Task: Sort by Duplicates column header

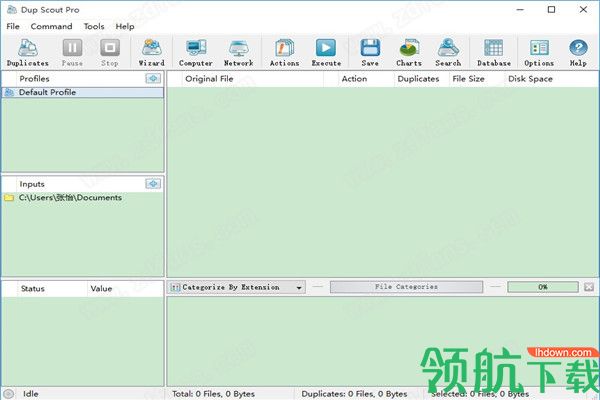Action: [x=421, y=79]
